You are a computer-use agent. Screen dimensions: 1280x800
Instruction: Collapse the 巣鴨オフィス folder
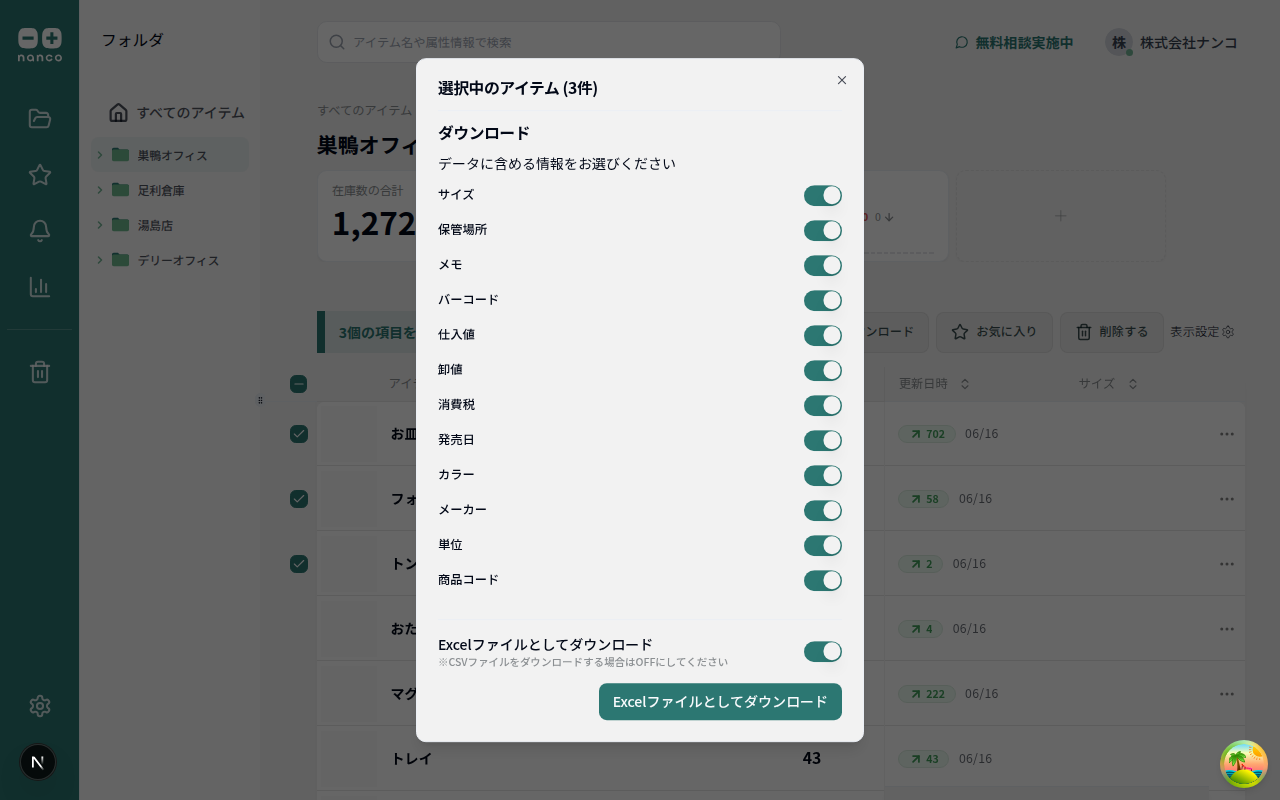[98, 155]
